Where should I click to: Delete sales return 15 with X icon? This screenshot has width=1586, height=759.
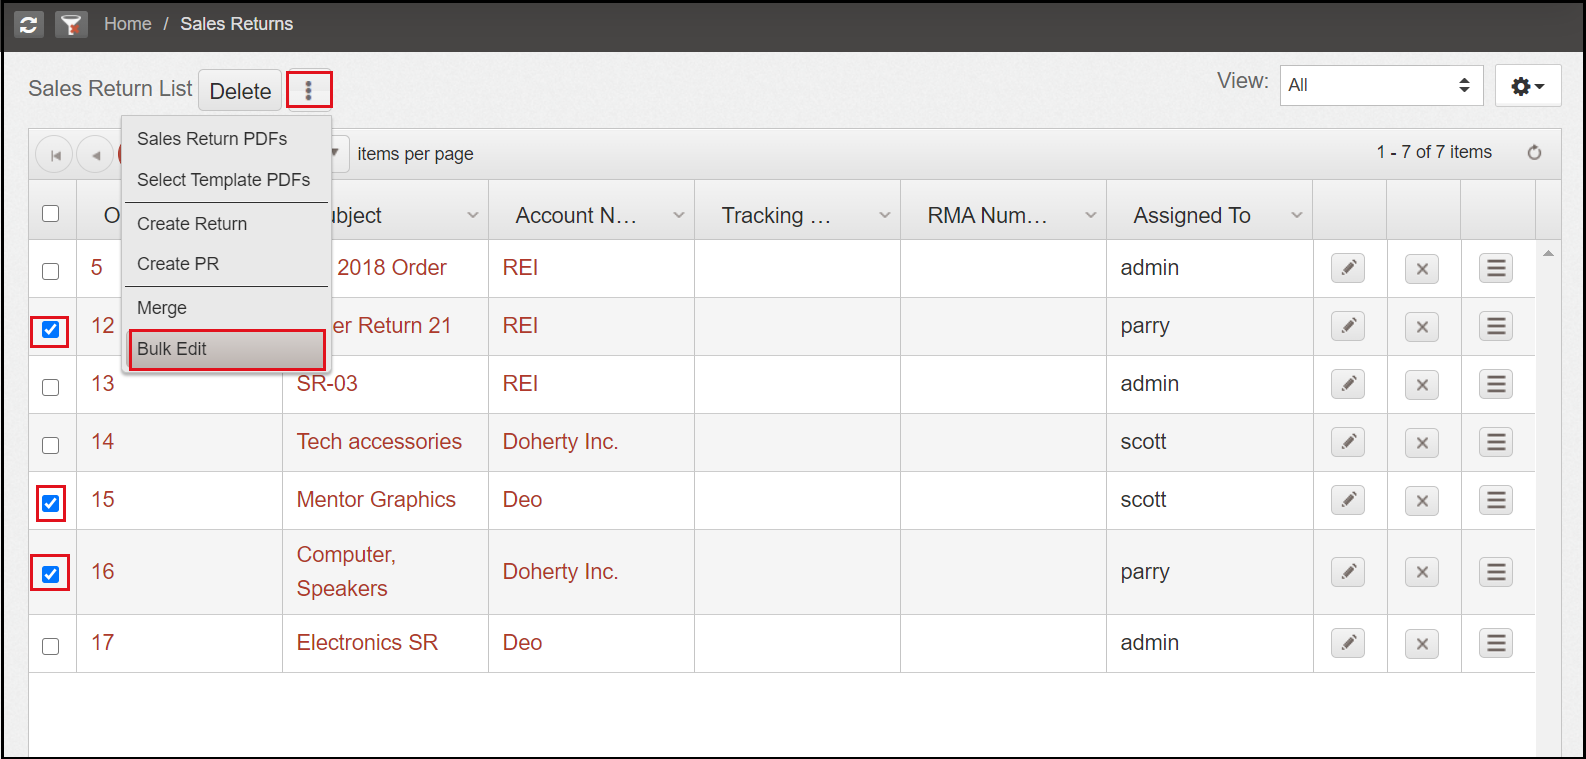(1422, 501)
